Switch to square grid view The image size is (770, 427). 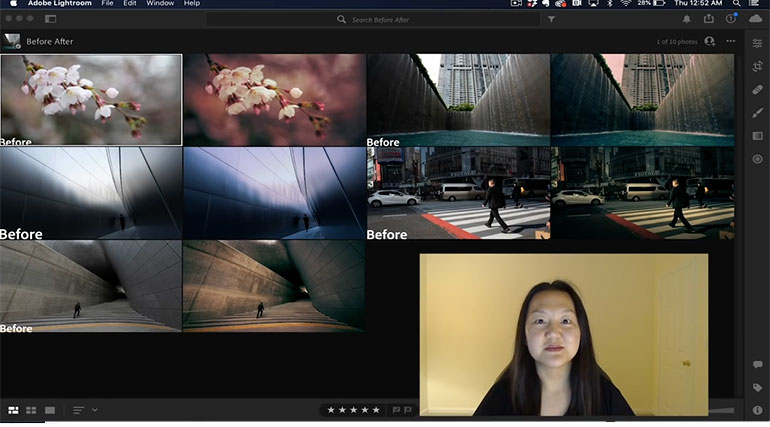31,410
